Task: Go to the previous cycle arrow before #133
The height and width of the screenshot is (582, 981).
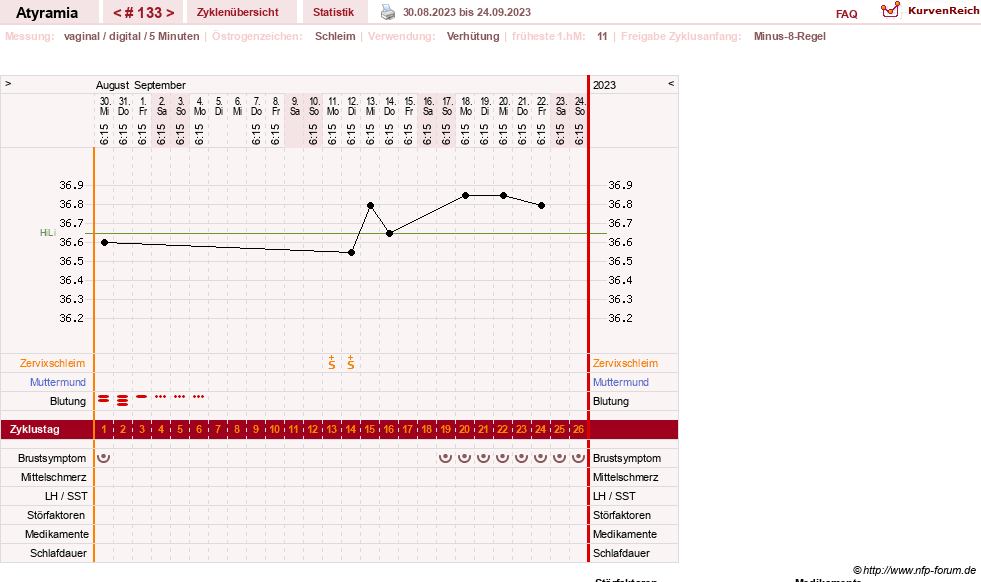Action: (x=117, y=13)
